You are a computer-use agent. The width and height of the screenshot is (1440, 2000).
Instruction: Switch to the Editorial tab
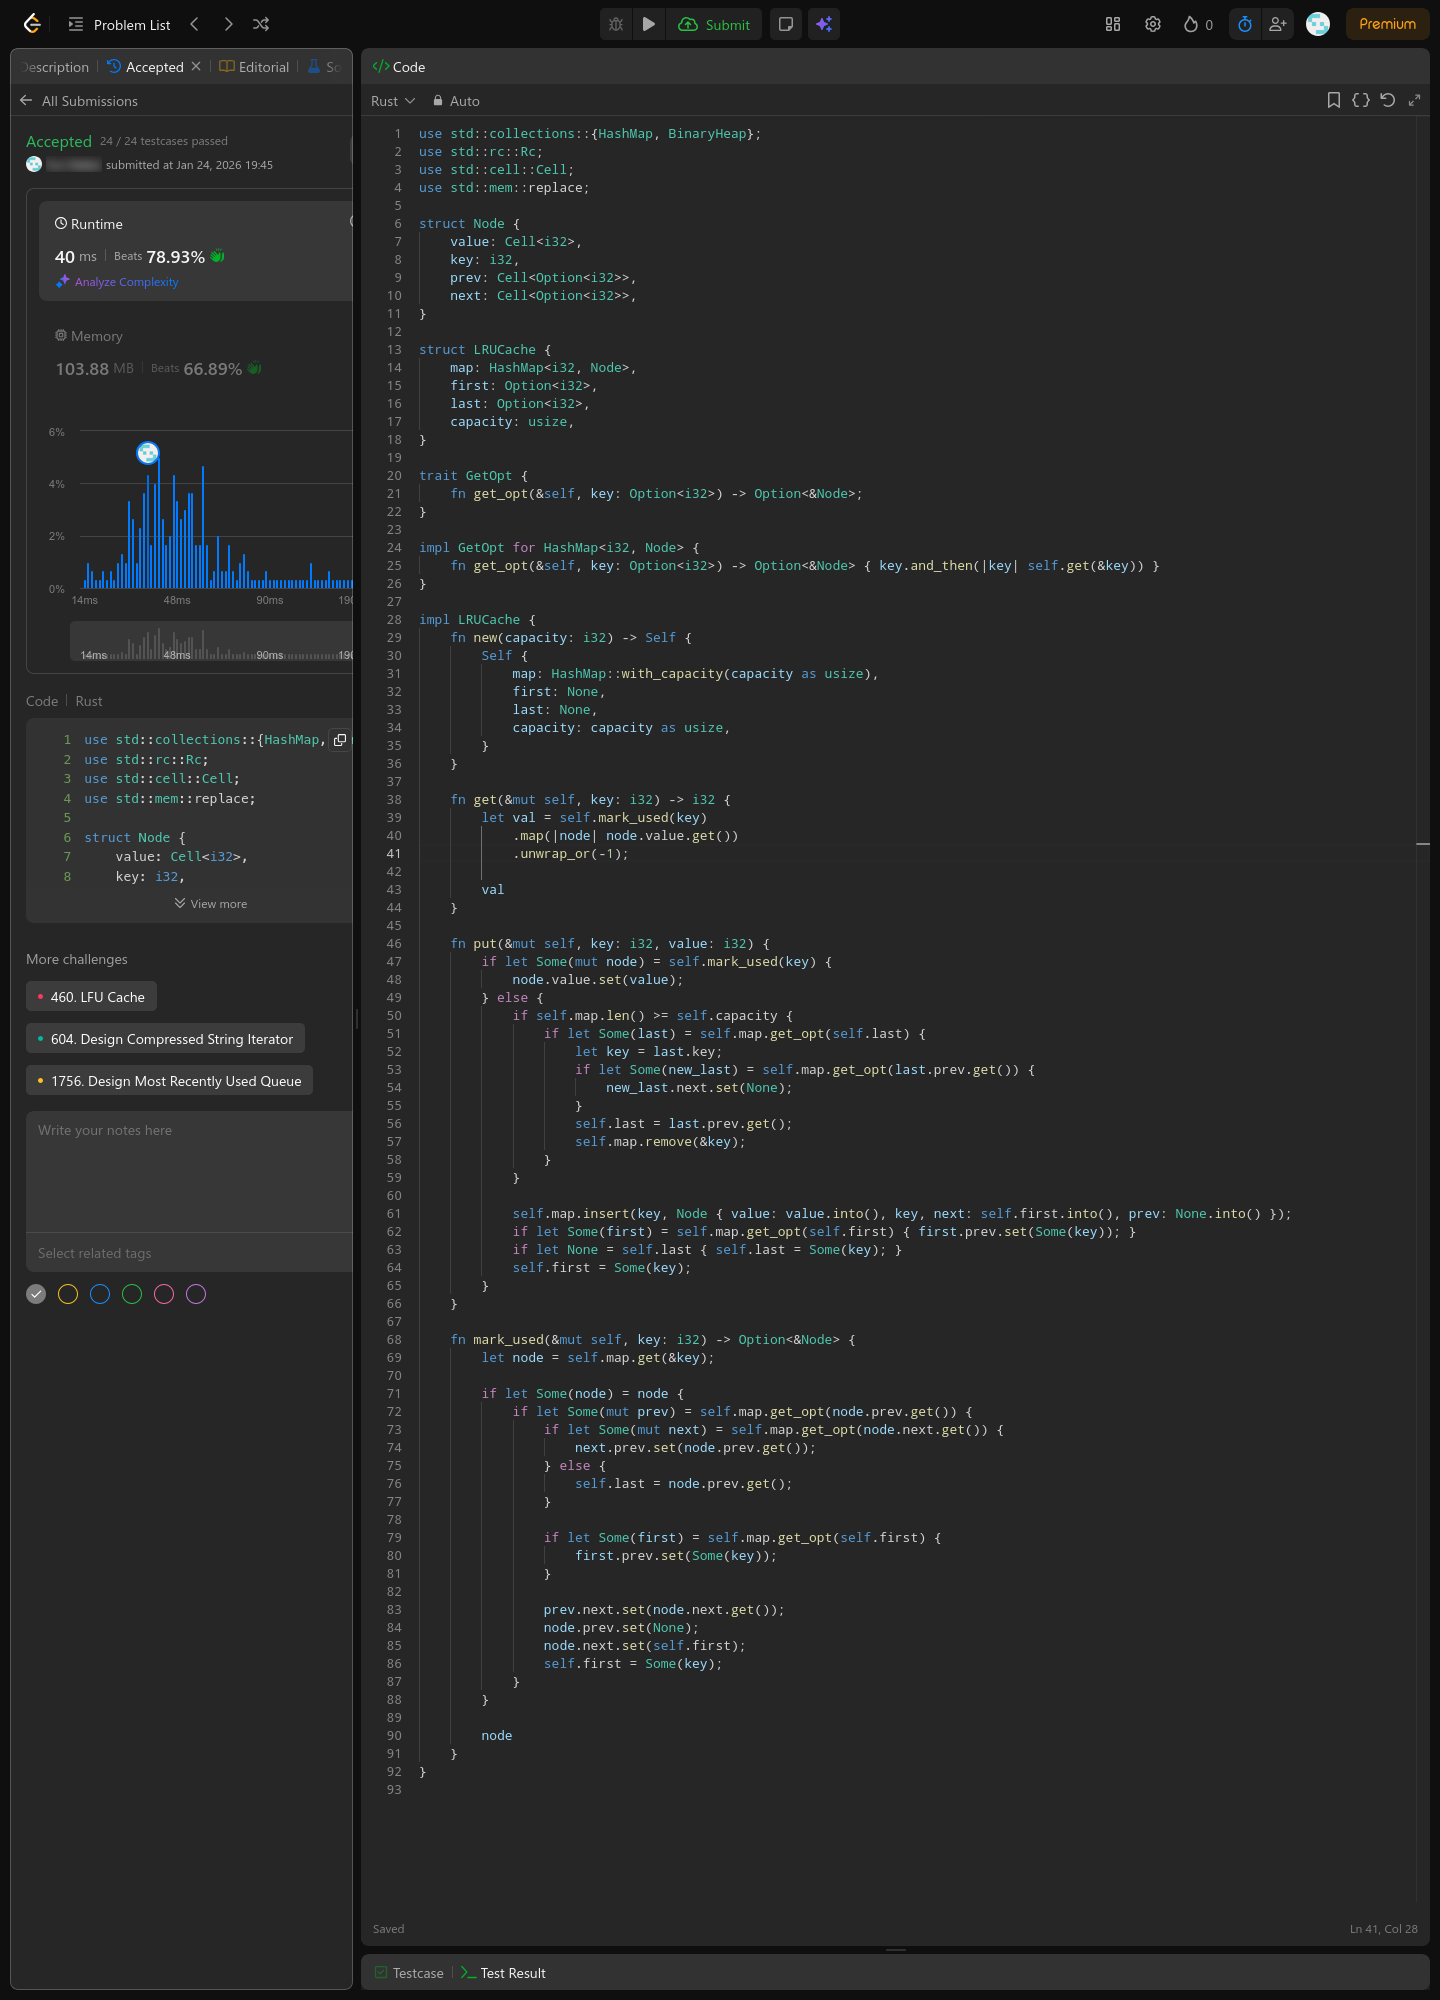(255, 67)
